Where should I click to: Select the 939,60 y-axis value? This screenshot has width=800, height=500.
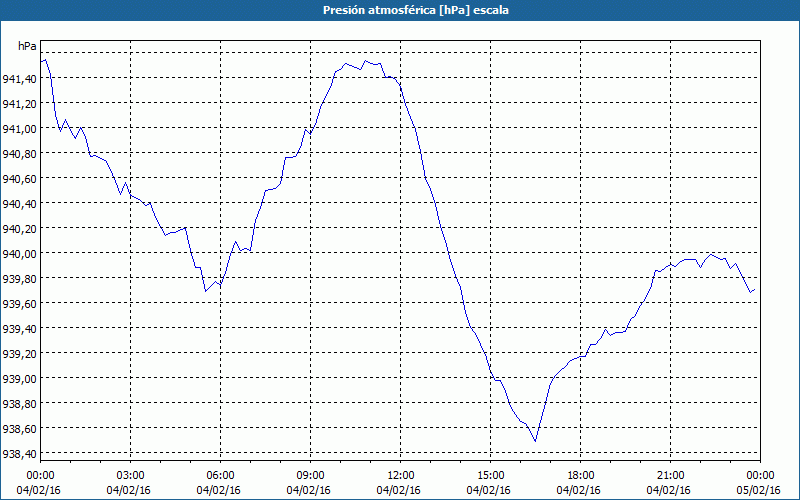pyautogui.click(x=19, y=304)
